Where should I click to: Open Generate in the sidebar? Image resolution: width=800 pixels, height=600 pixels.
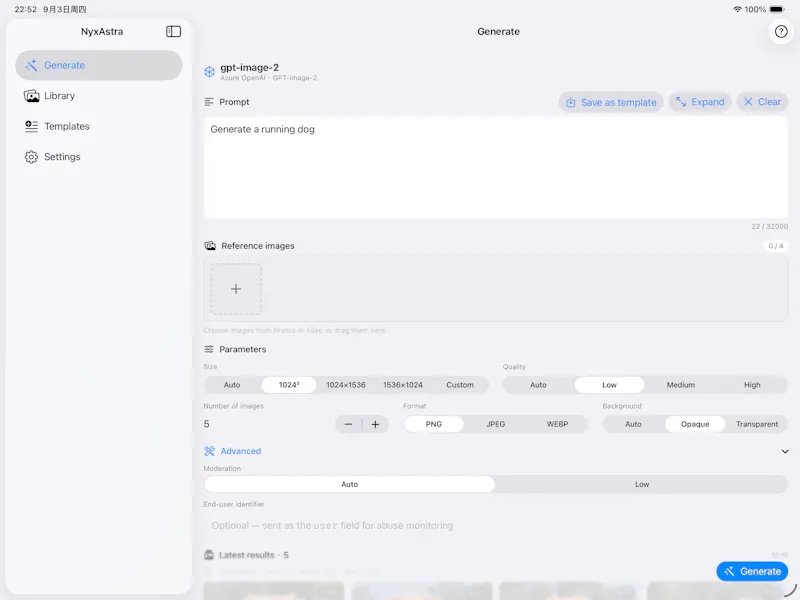(99, 65)
